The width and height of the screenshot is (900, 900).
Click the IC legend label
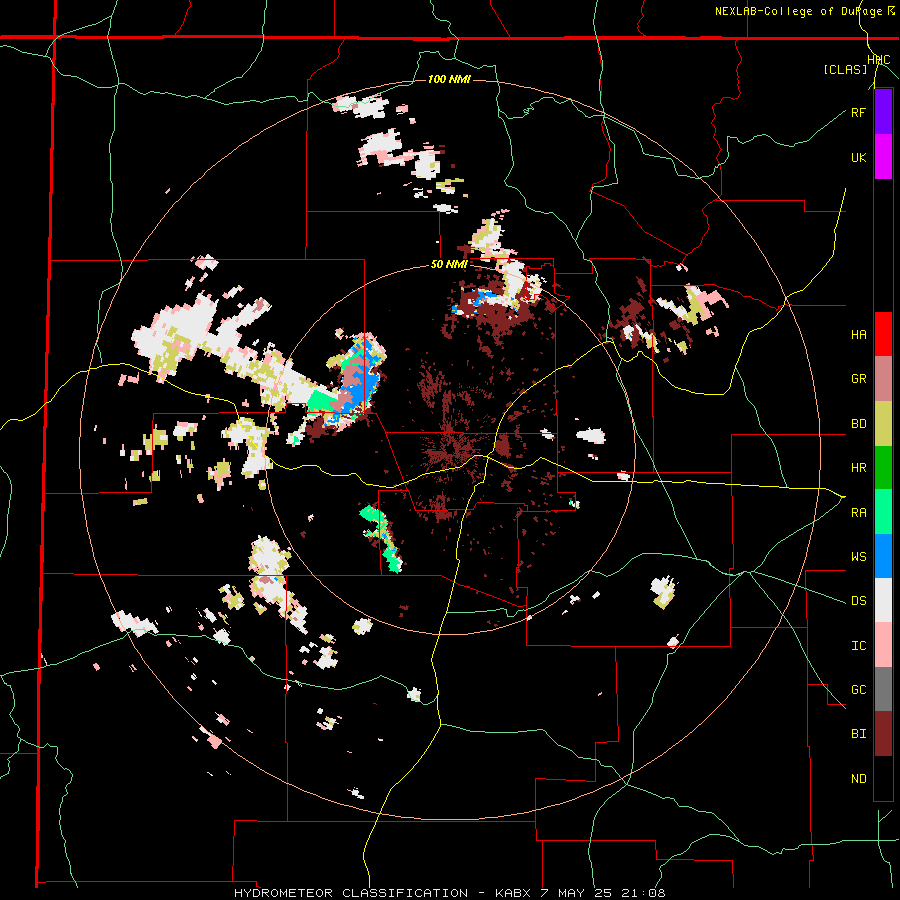click(x=858, y=646)
